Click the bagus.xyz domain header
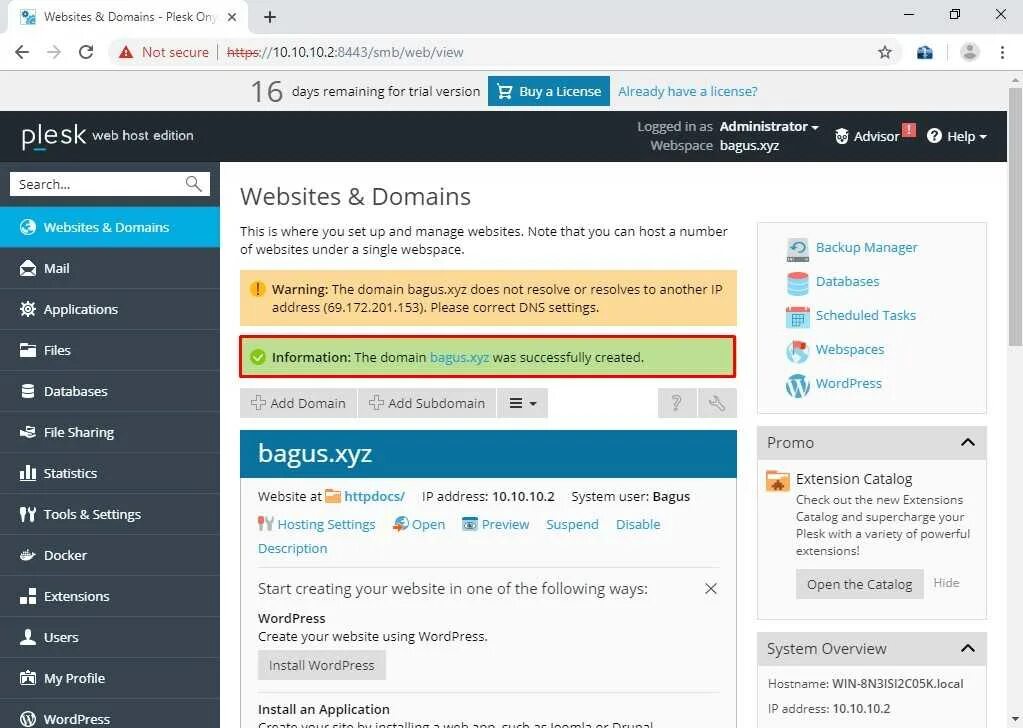 (315, 453)
